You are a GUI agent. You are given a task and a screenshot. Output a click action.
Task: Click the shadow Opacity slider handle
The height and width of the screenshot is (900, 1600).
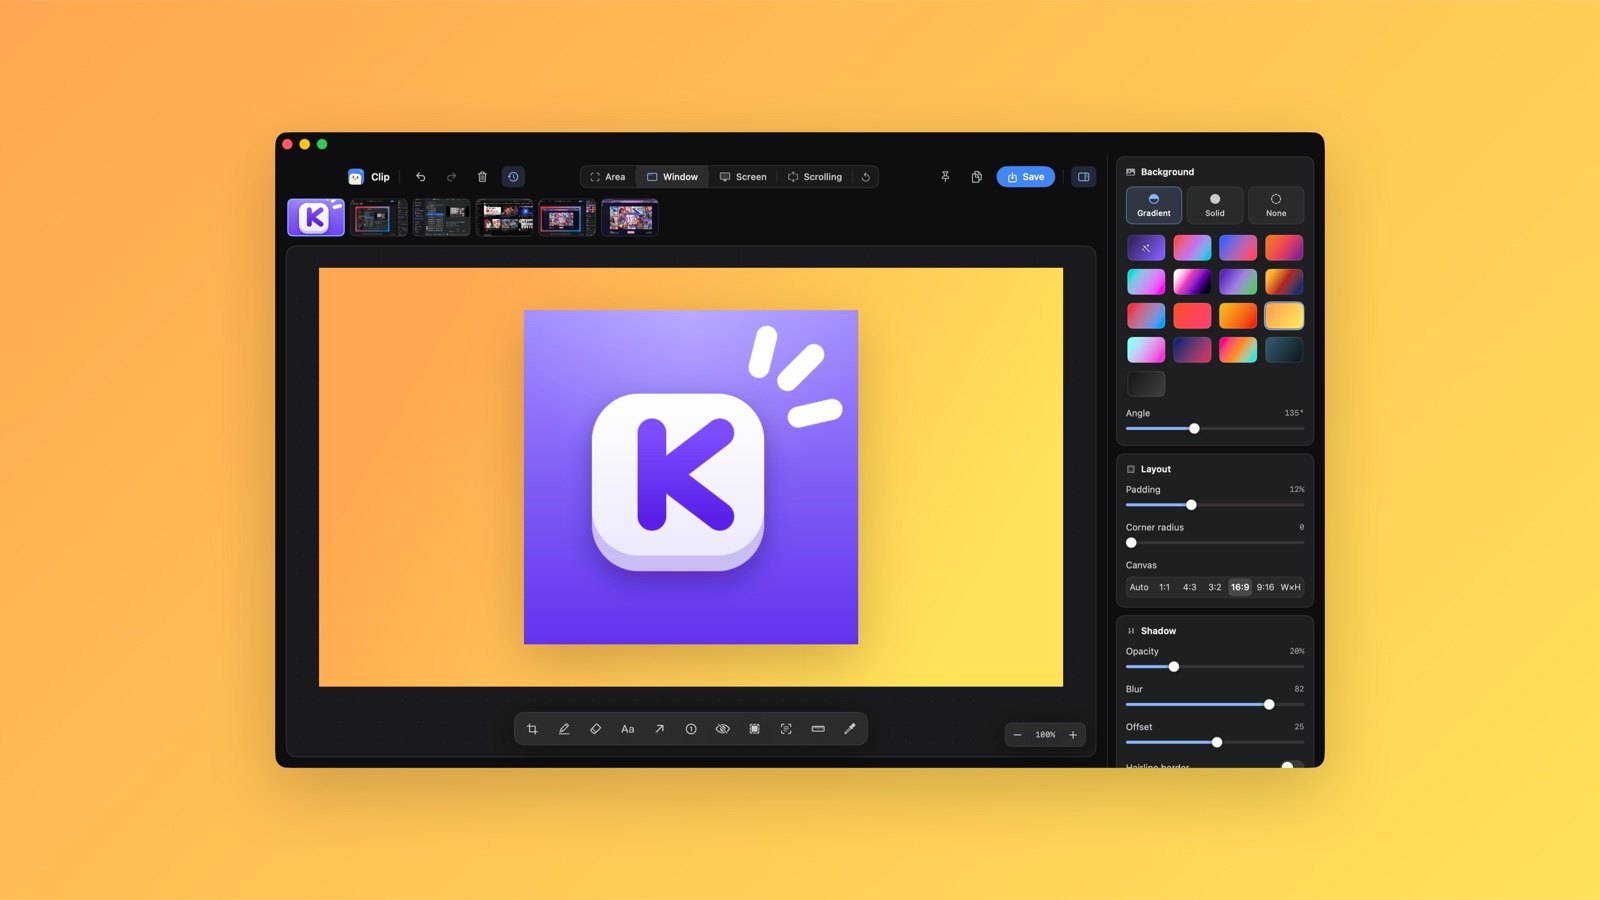[x=1174, y=667]
